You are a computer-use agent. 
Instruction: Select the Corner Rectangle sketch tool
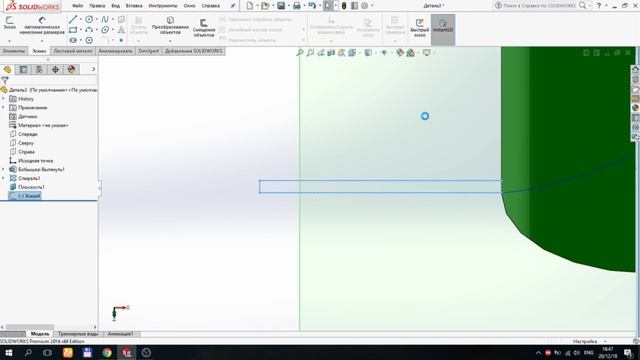point(73,30)
